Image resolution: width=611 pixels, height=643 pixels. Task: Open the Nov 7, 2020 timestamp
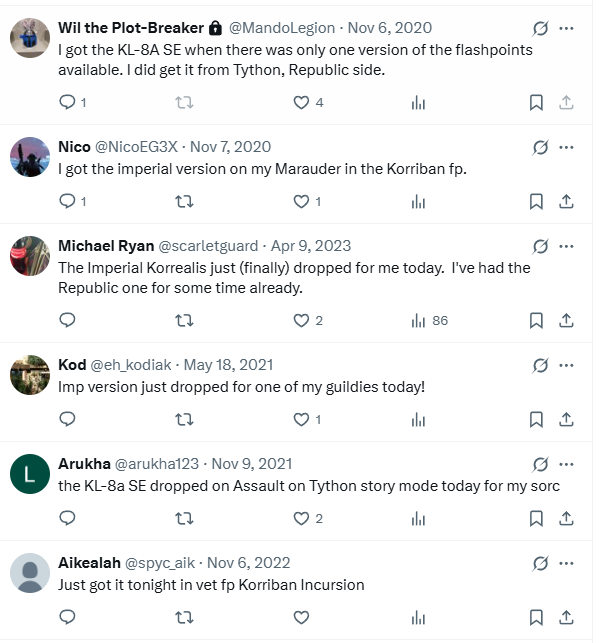pyautogui.click(x=230, y=146)
